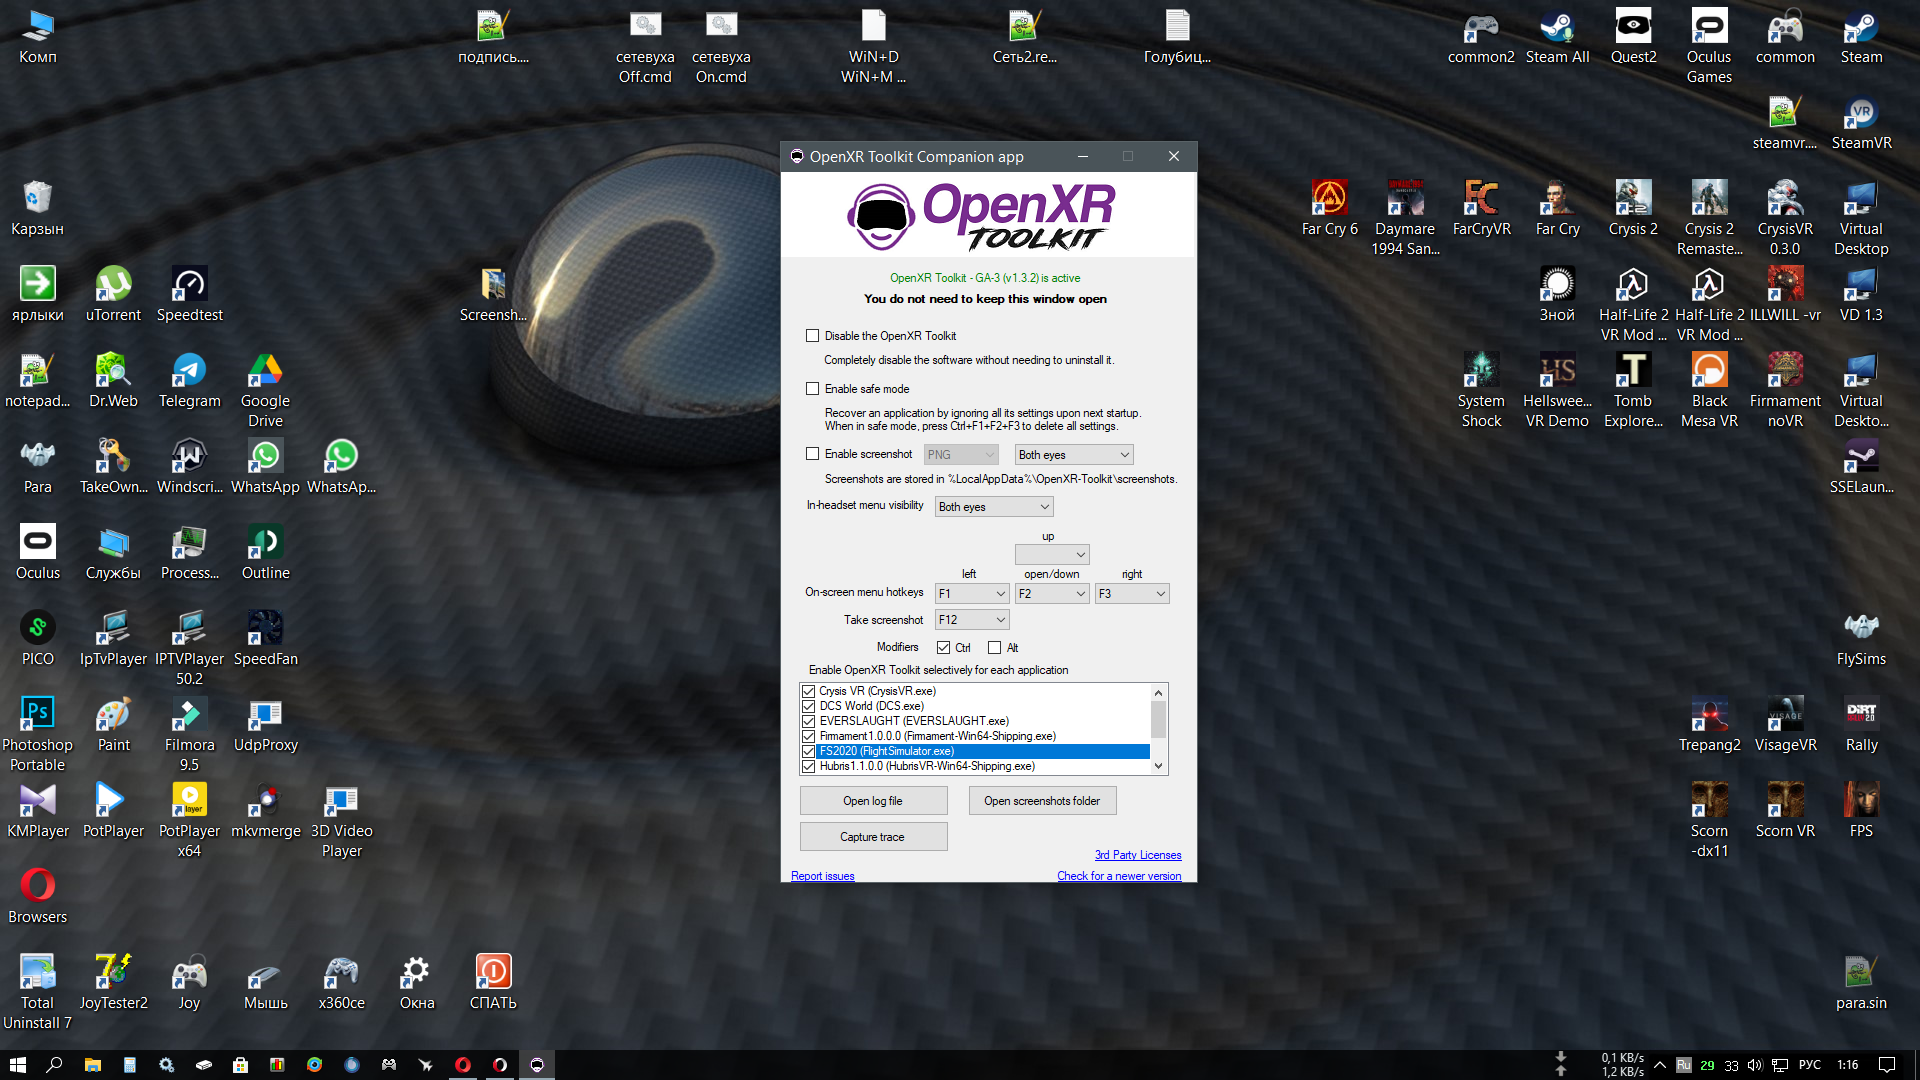
Task: Click the Open log file button
Action: click(x=872, y=801)
